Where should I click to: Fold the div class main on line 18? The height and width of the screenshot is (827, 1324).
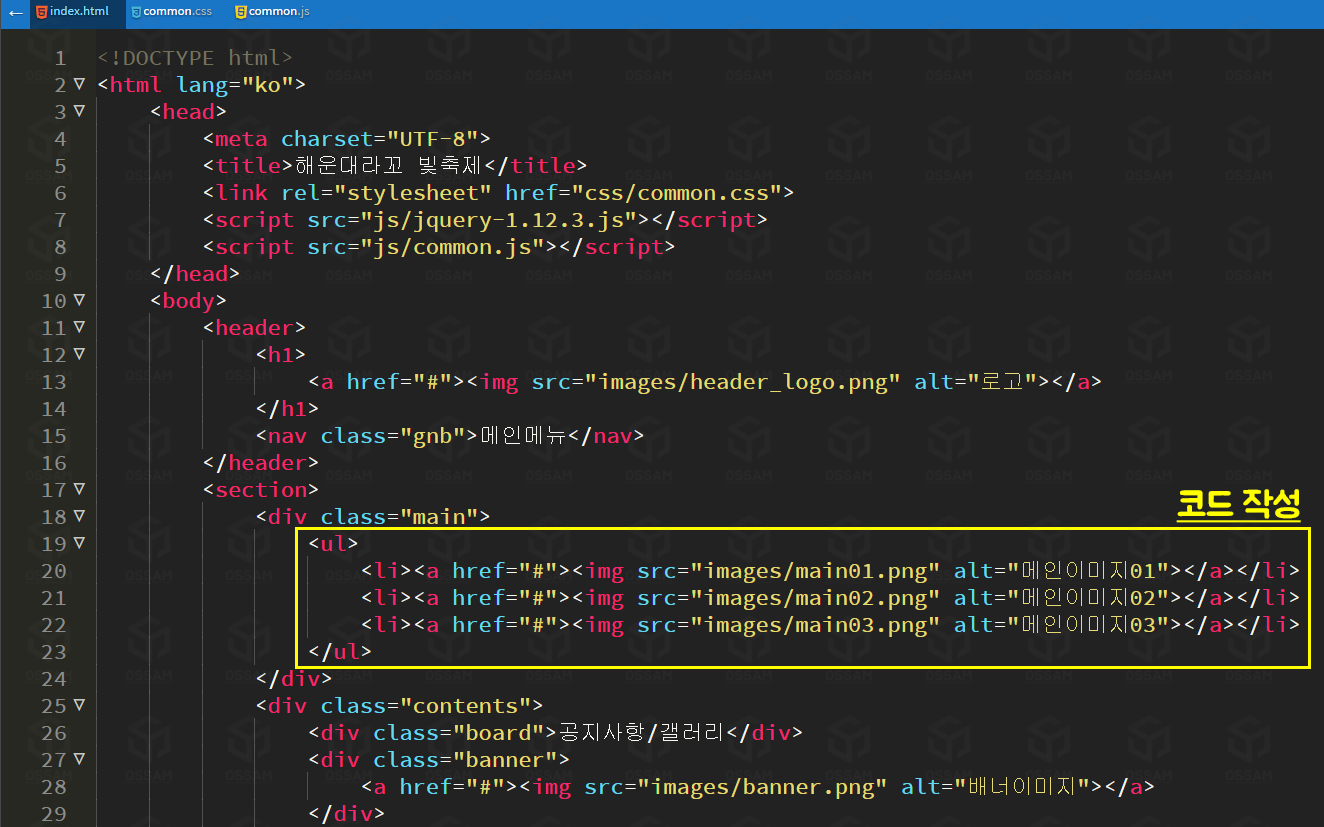pos(79,516)
